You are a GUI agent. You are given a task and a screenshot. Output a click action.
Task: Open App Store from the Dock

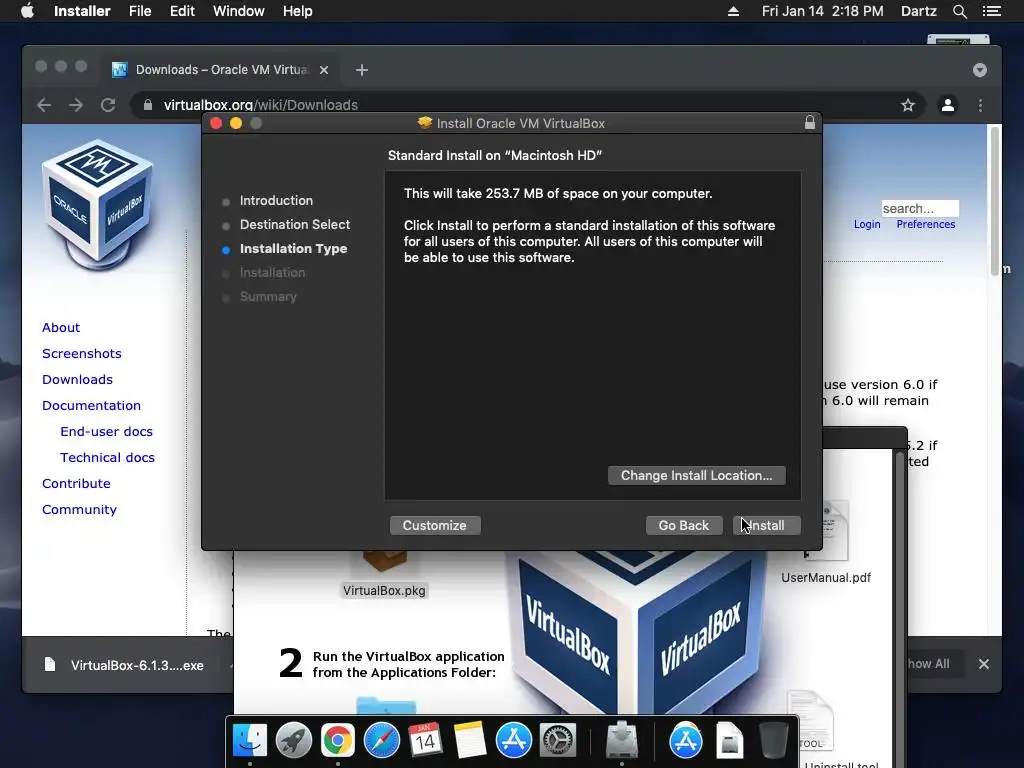tap(514, 741)
